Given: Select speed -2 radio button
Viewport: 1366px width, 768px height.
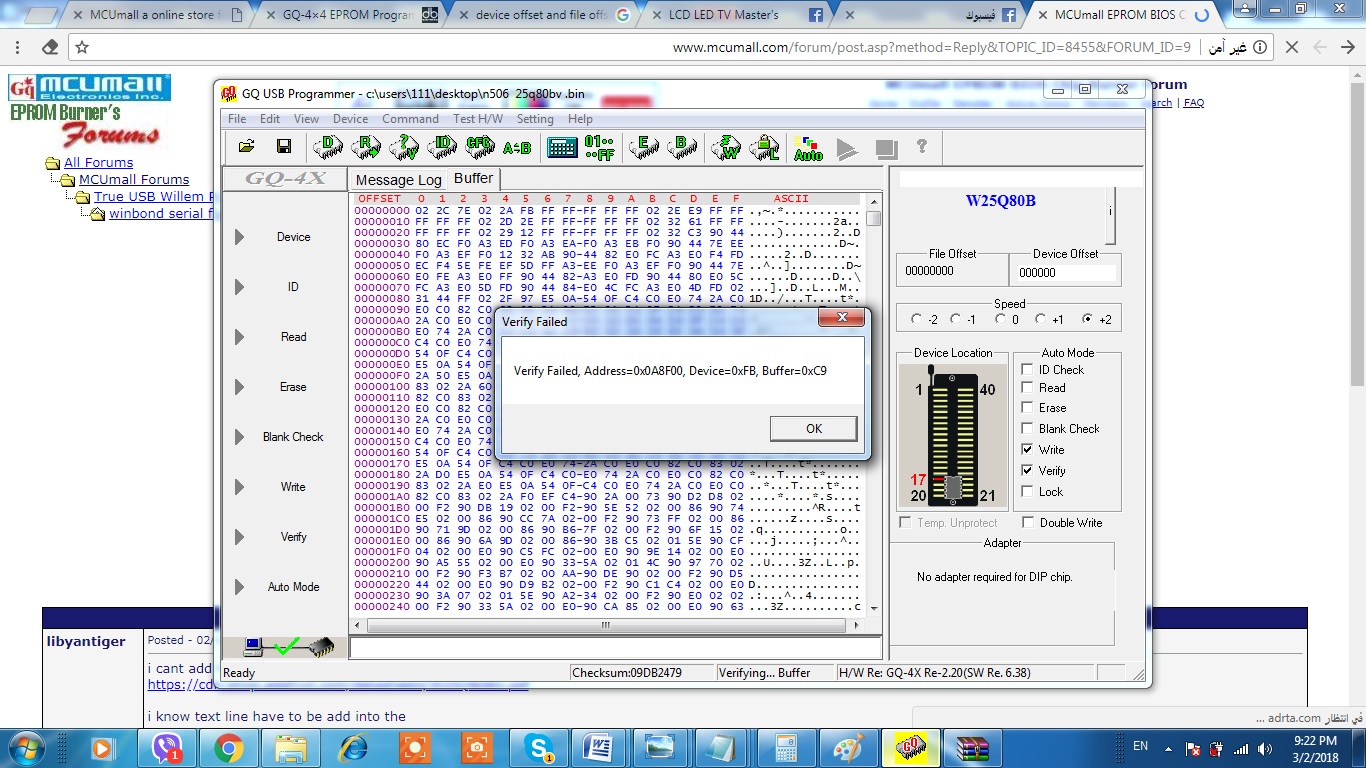Looking at the screenshot, I should point(917,320).
